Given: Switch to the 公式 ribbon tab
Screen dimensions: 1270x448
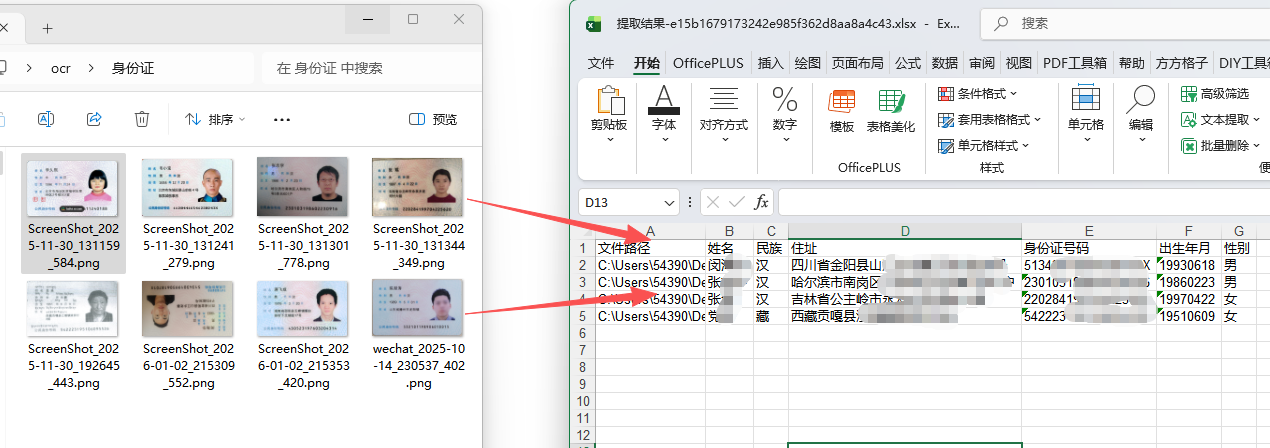Looking at the screenshot, I should [x=908, y=63].
